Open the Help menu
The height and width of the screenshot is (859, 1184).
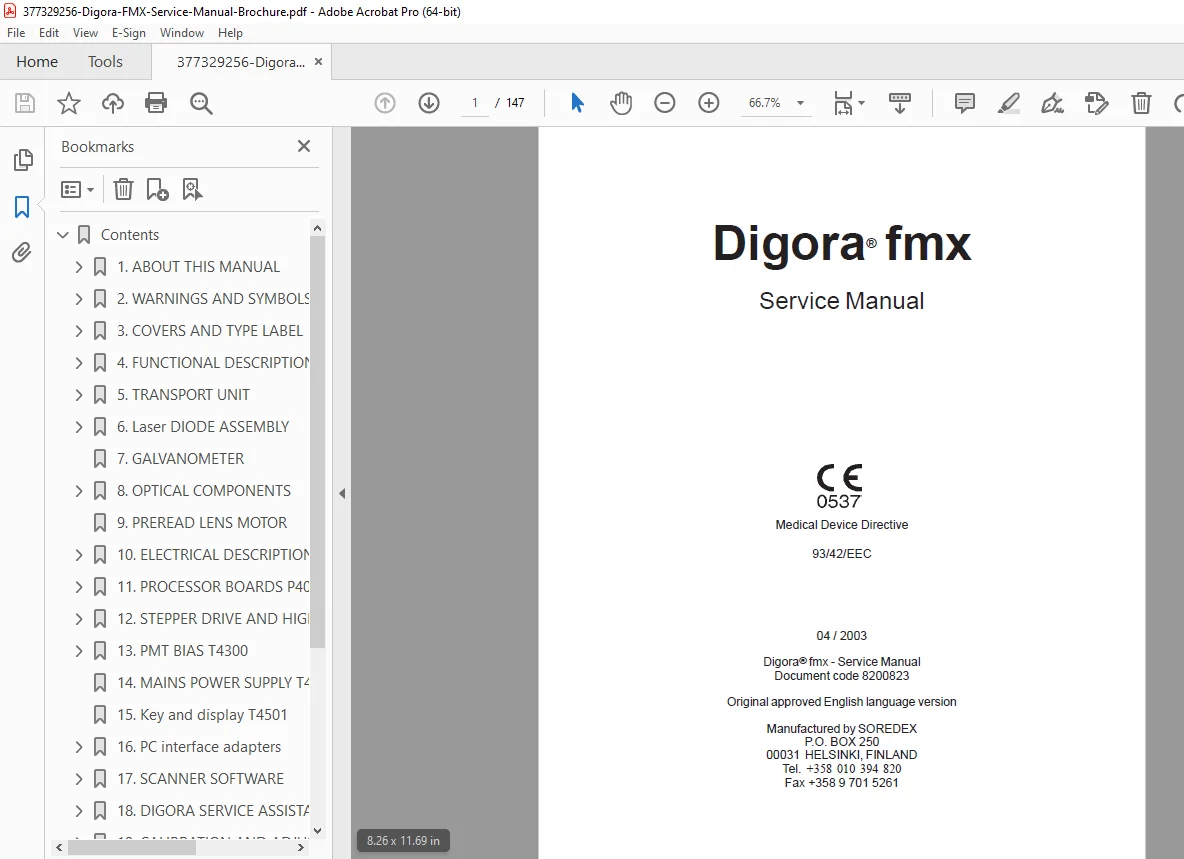pyautogui.click(x=230, y=32)
